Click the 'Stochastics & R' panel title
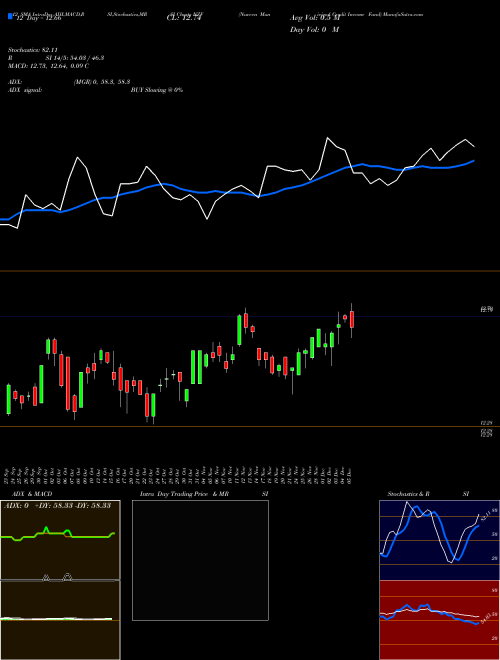The image size is (500, 660). point(409,494)
